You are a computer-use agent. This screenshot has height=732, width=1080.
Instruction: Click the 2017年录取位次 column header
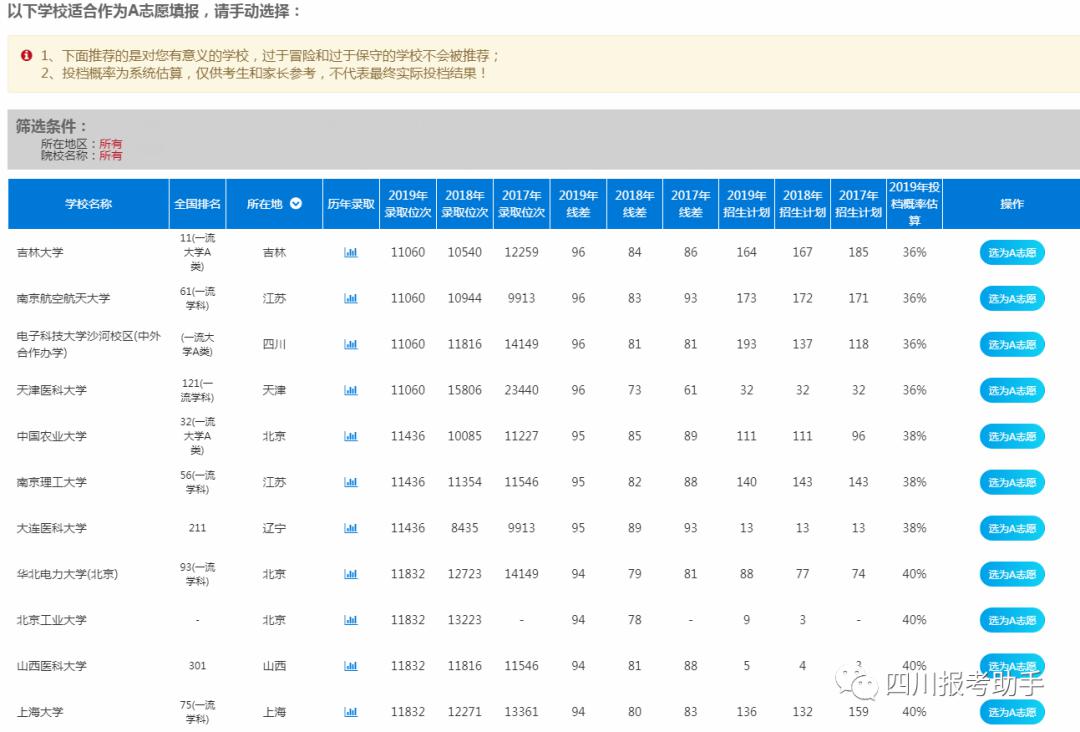(x=521, y=204)
